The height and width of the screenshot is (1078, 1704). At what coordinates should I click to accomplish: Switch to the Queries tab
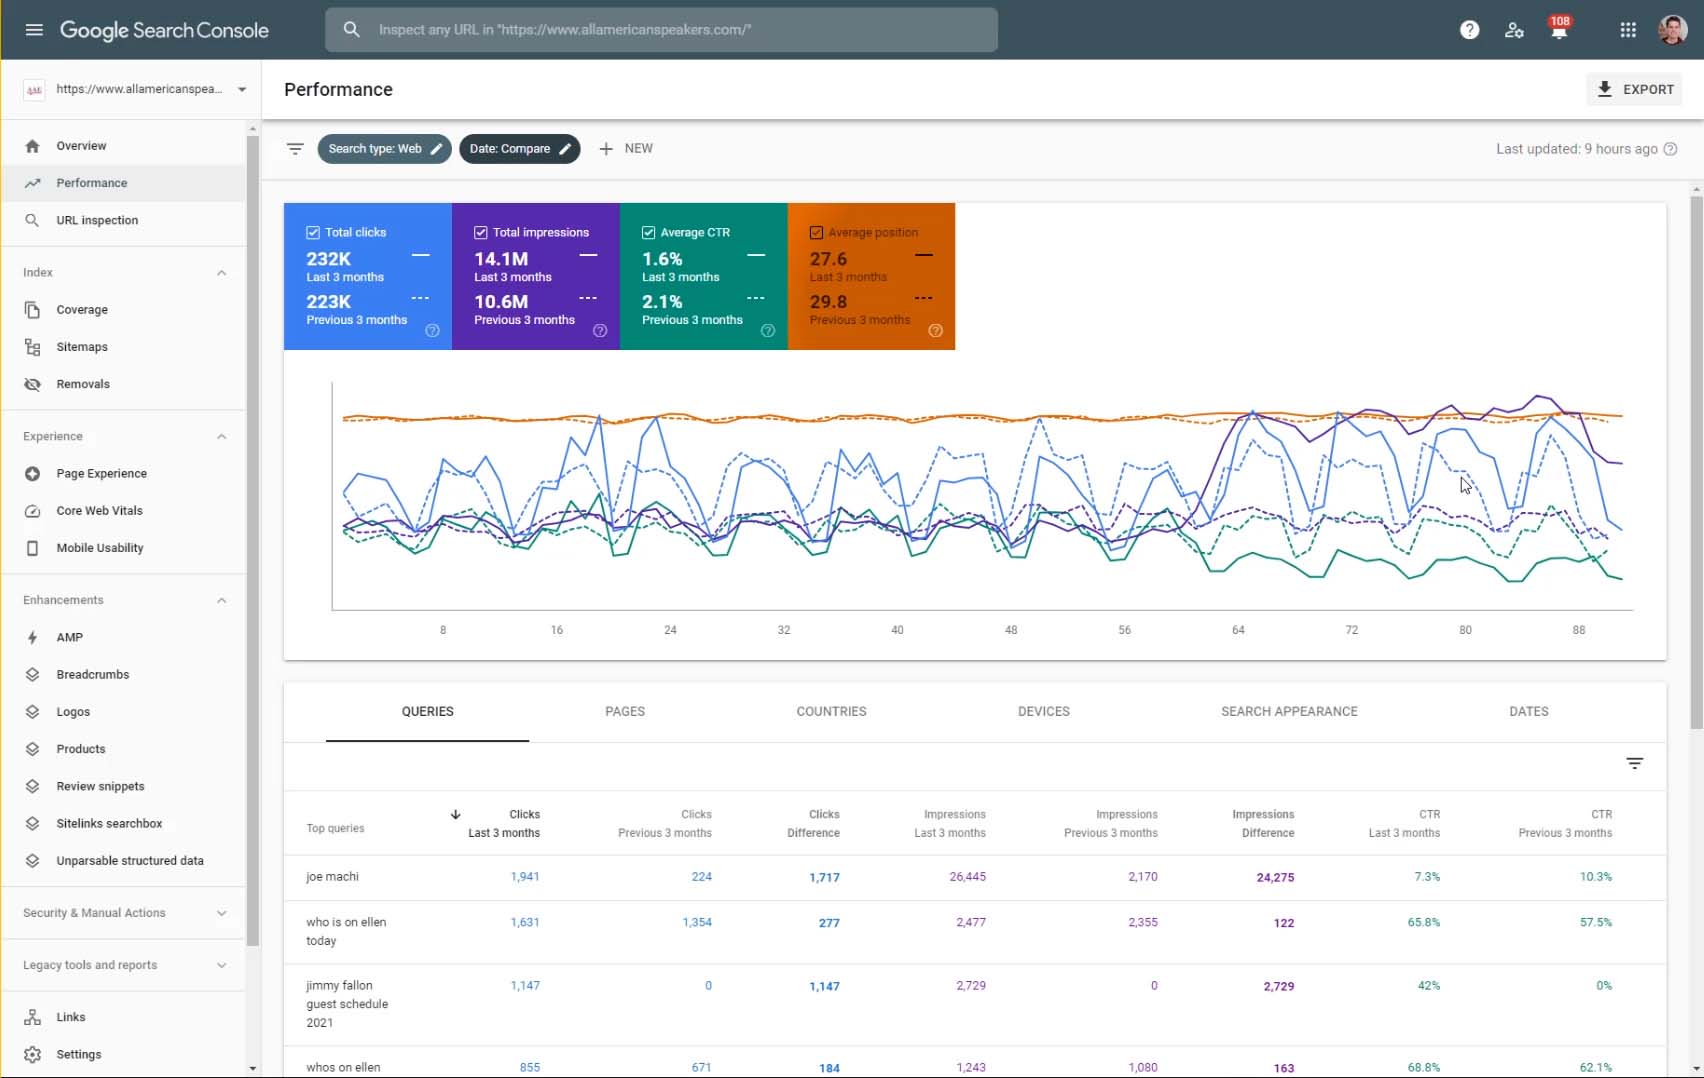tap(427, 712)
